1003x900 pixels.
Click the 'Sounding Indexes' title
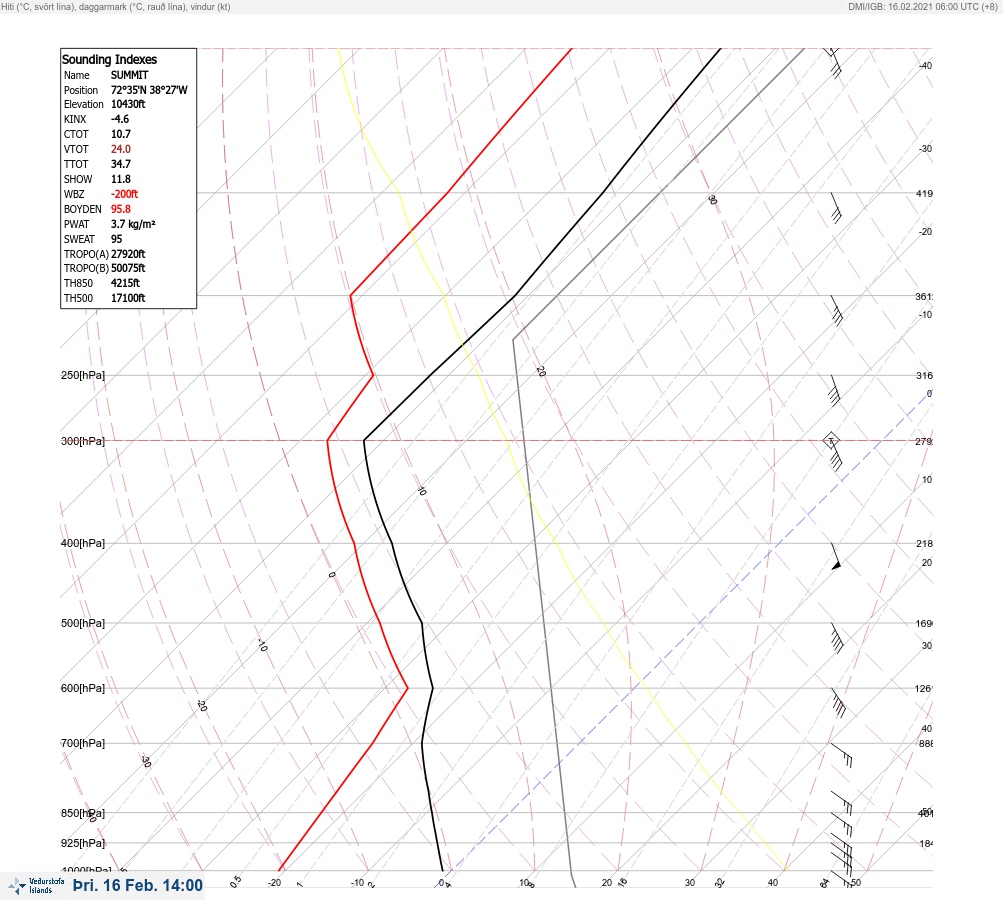pos(109,59)
